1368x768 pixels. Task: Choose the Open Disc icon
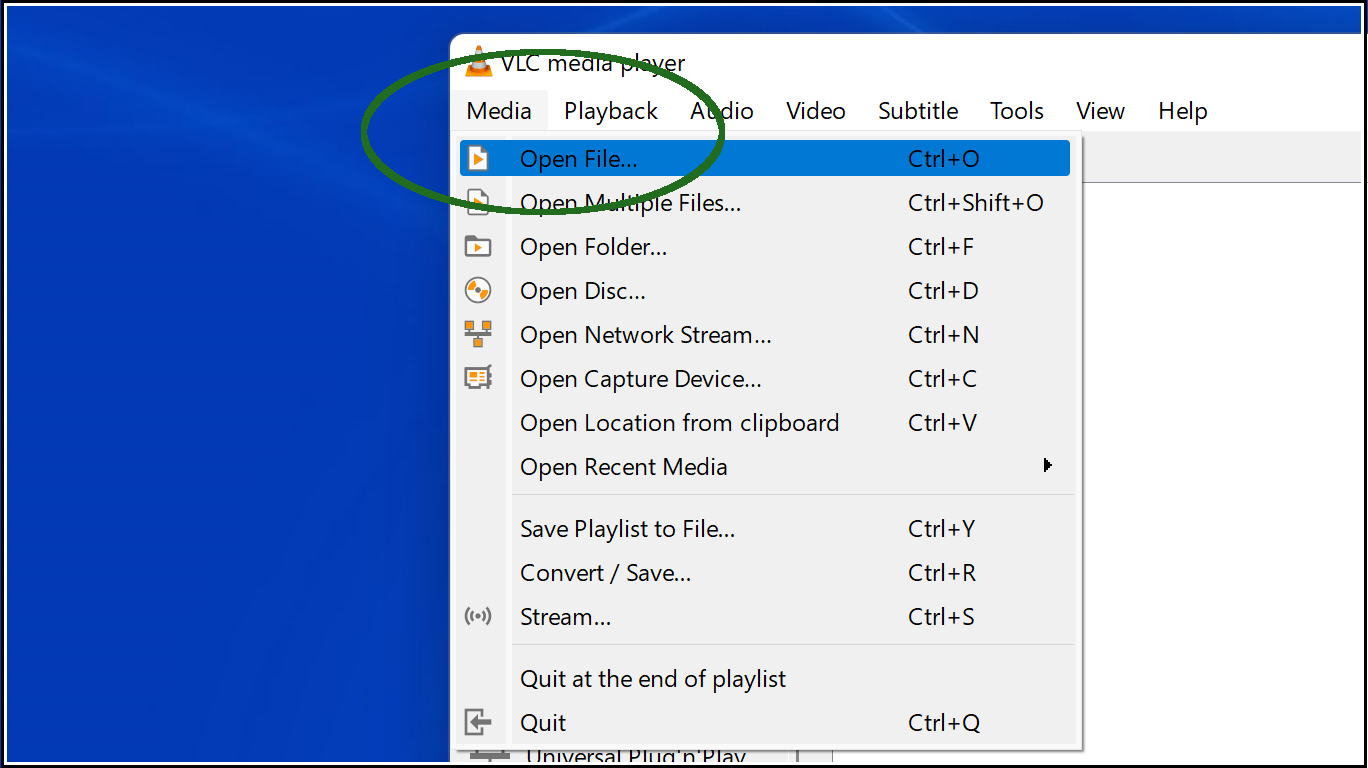(x=479, y=290)
